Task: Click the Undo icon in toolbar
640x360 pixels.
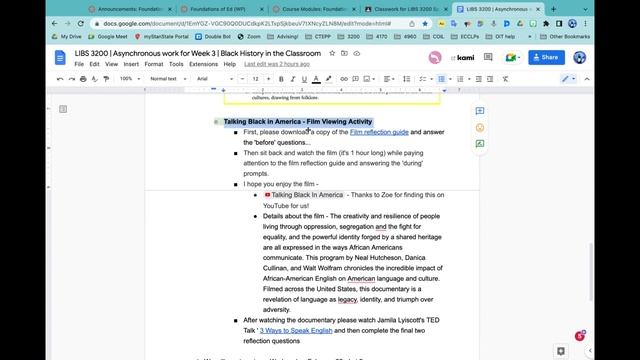Action: (x=60, y=79)
